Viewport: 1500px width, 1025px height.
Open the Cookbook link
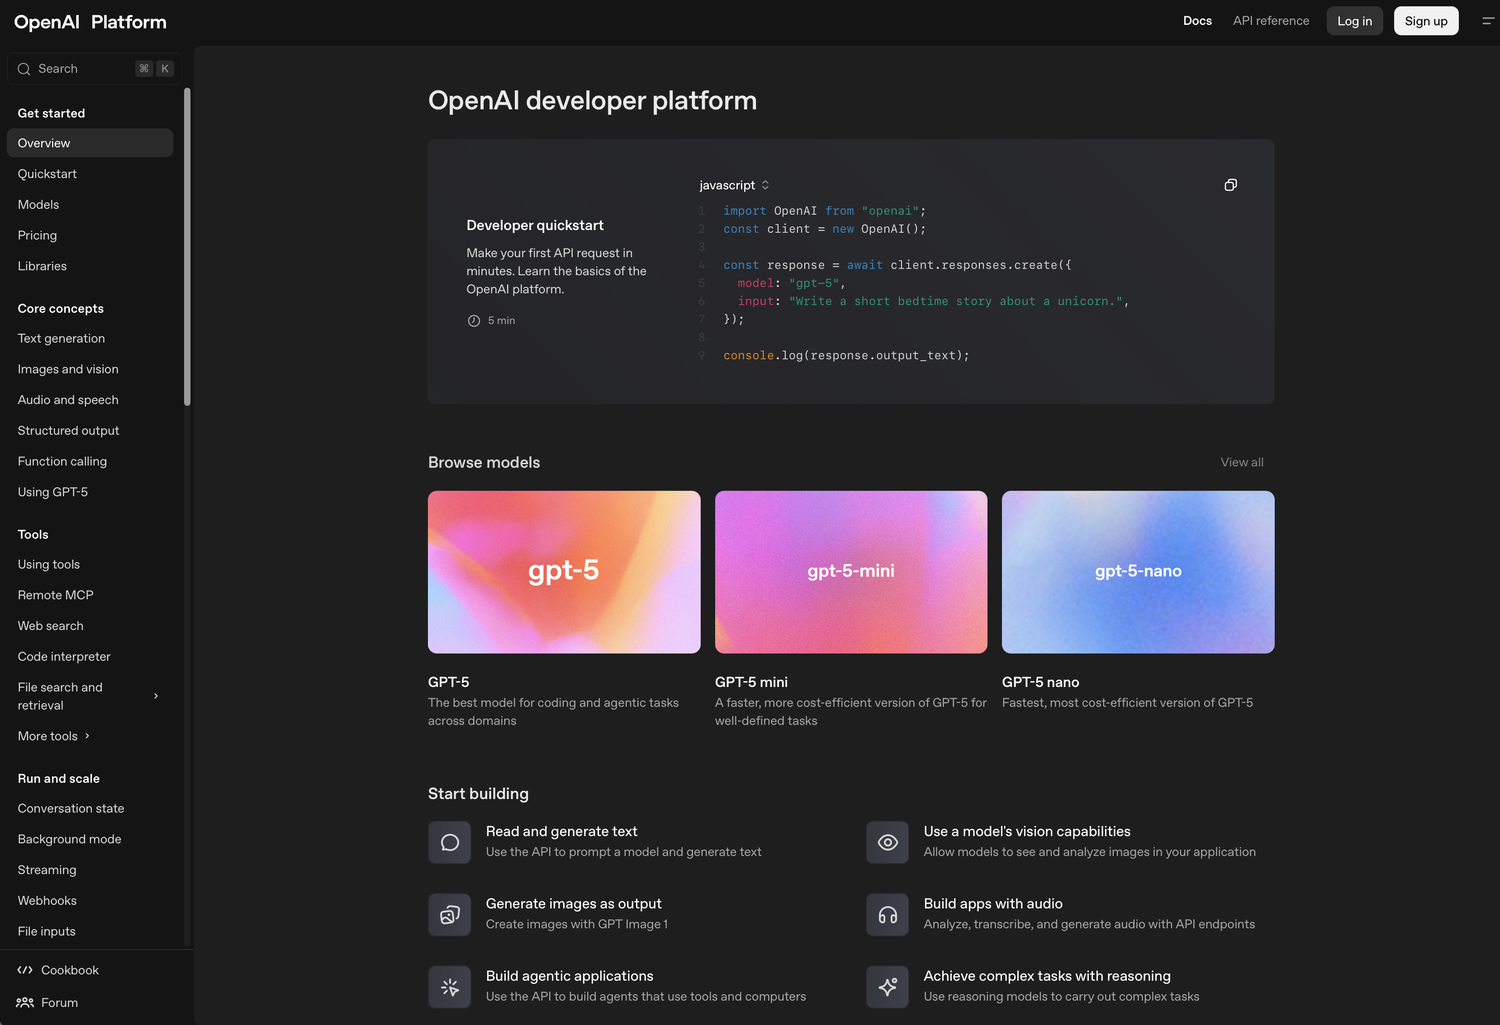(70, 971)
